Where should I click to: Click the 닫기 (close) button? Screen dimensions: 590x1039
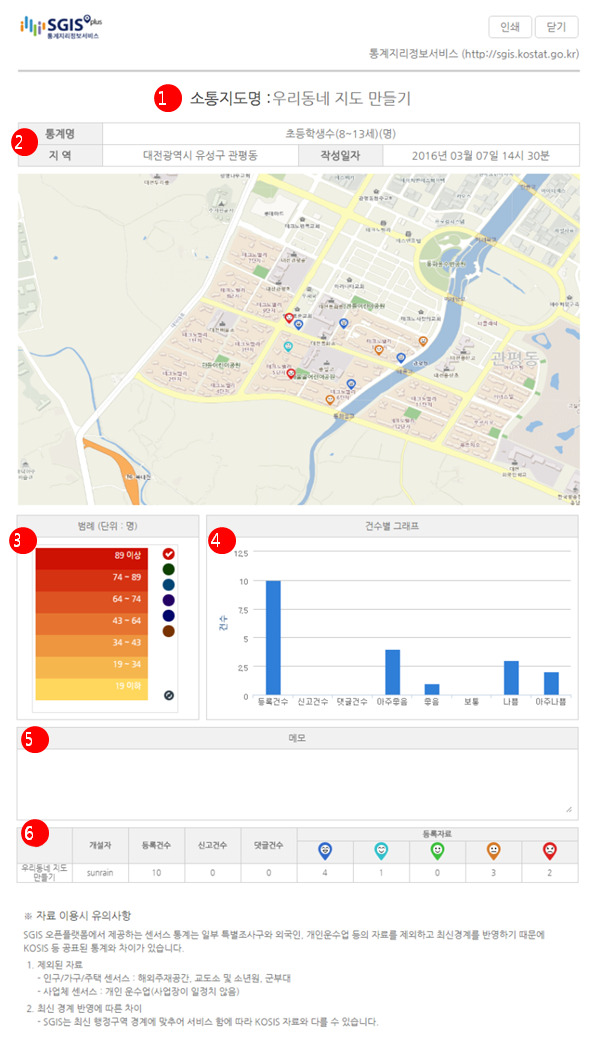tap(556, 27)
